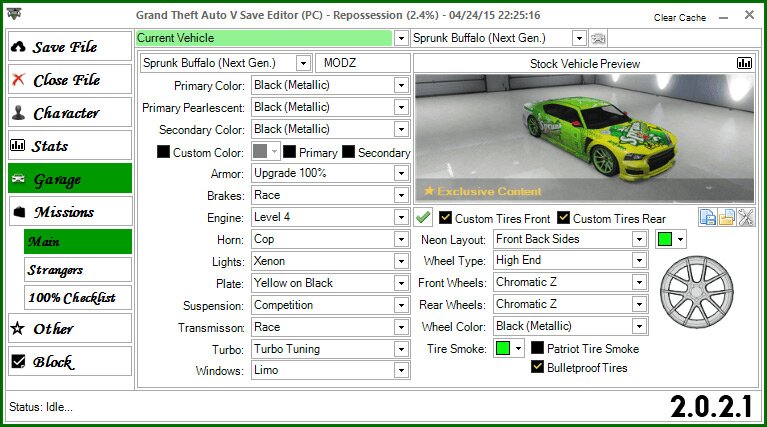The image size is (767, 427).
Task: Click the wrench and screwdriver tools icon
Action: coord(746,218)
